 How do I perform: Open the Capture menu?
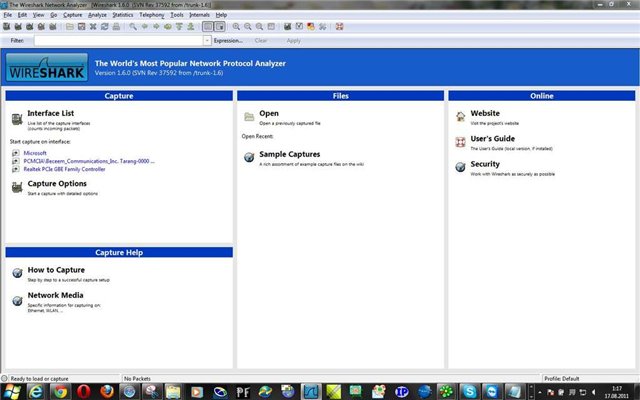73,15
